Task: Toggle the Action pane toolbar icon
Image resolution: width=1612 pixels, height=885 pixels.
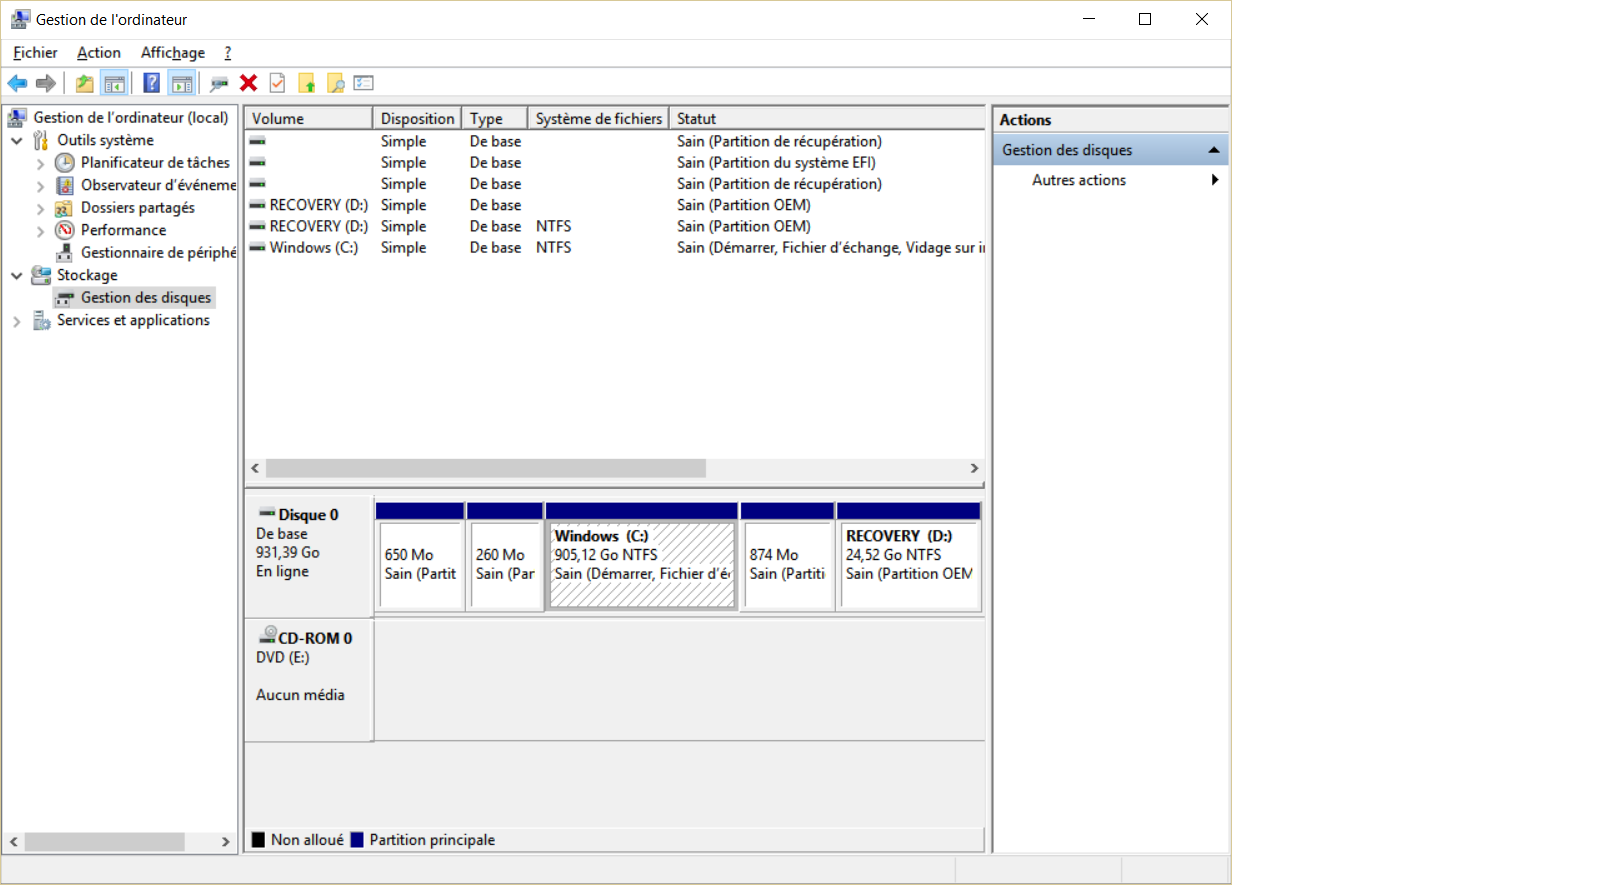Action: coord(182,83)
